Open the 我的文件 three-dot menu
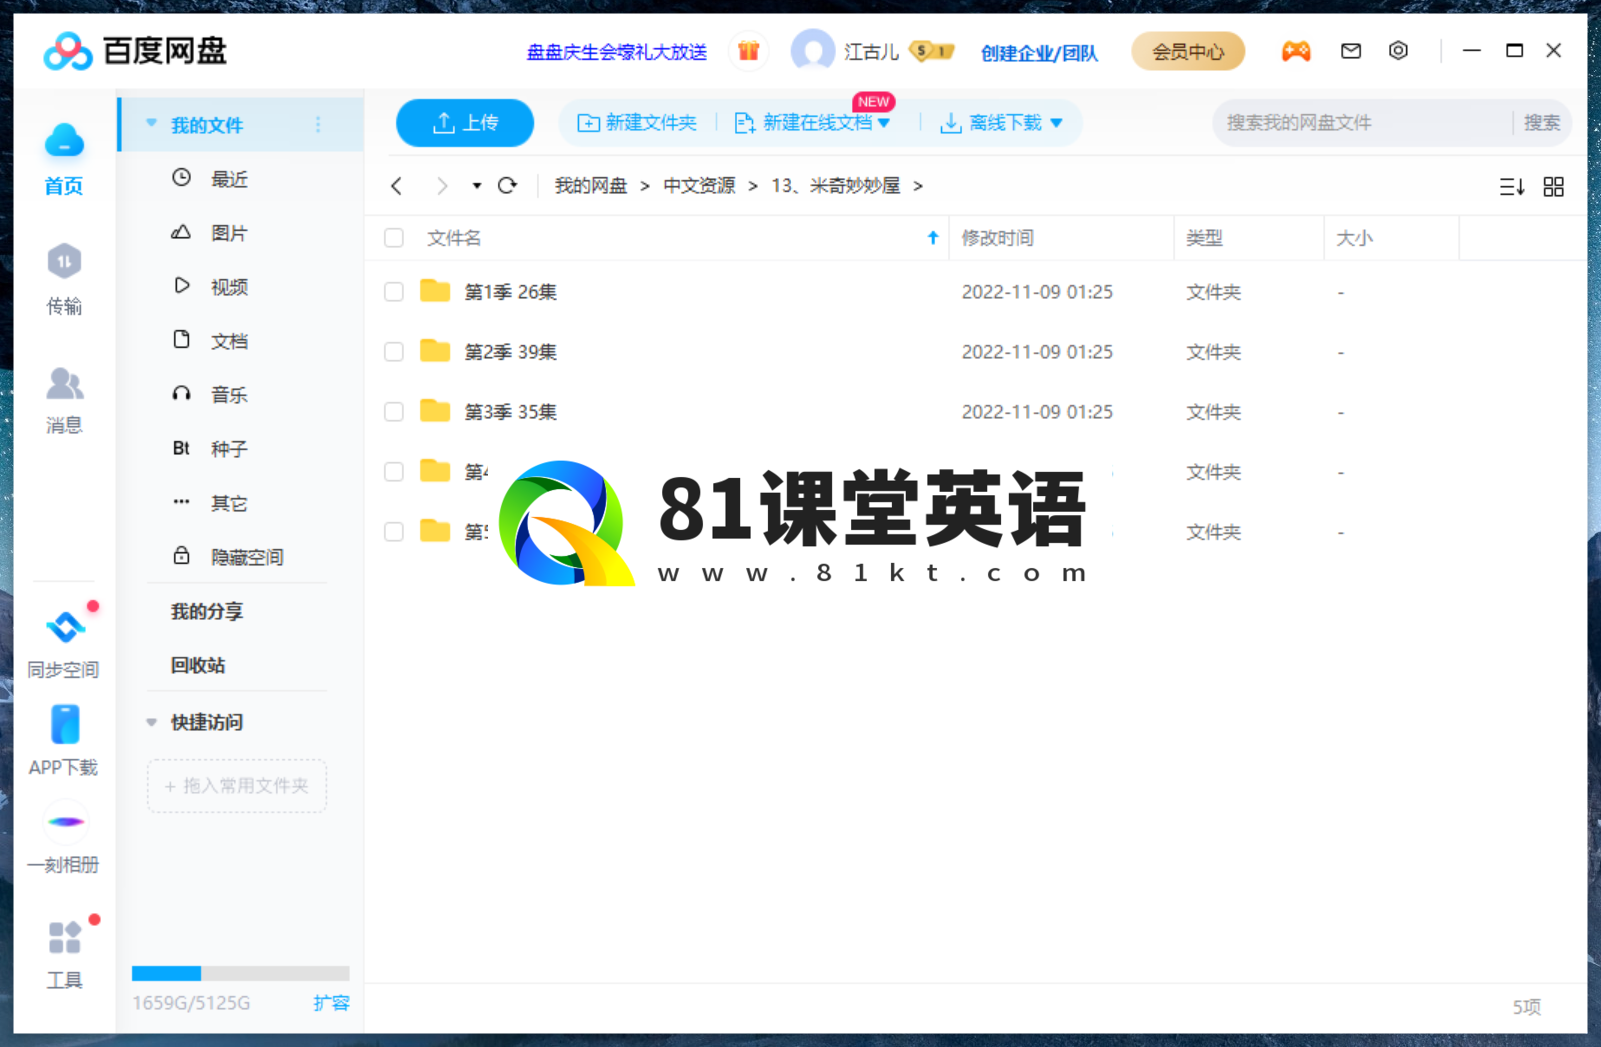1601x1047 pixels. 318,124
